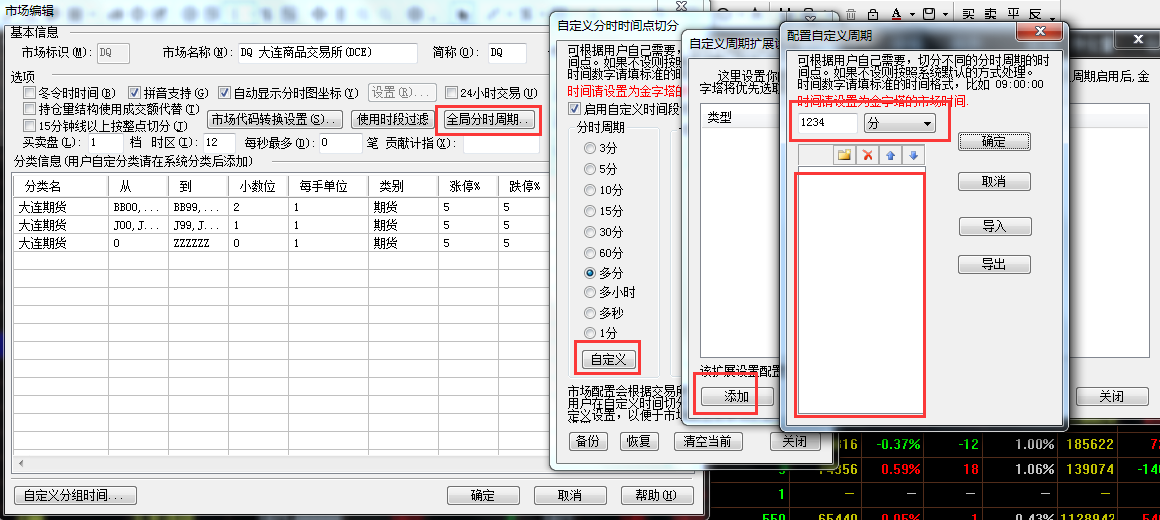Click the blue move-down arrow icon
This screenshot has height=520, width=1160.
(x=914, y=155)
